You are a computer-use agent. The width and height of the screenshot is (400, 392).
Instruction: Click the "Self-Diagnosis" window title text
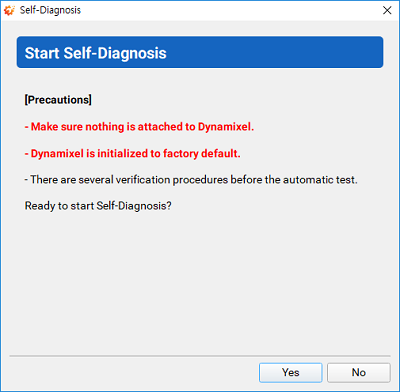click(50, 10)
